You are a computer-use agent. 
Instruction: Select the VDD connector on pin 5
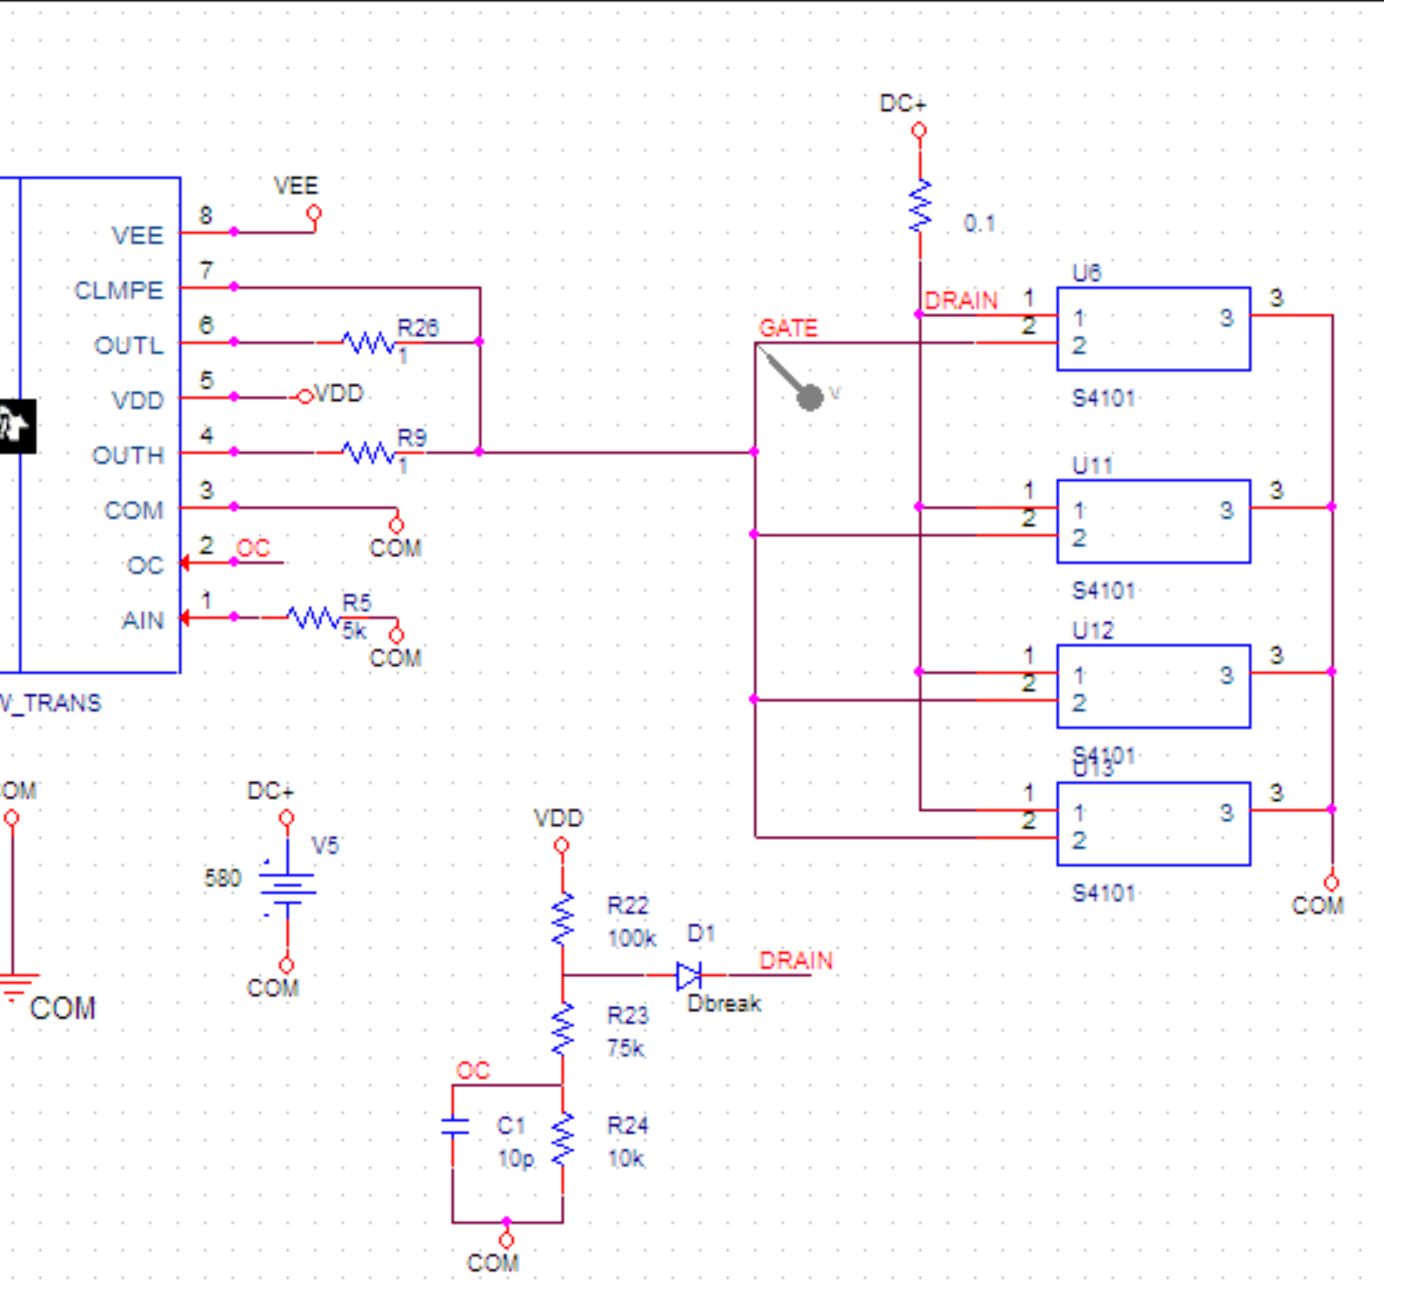pos(305,397)
